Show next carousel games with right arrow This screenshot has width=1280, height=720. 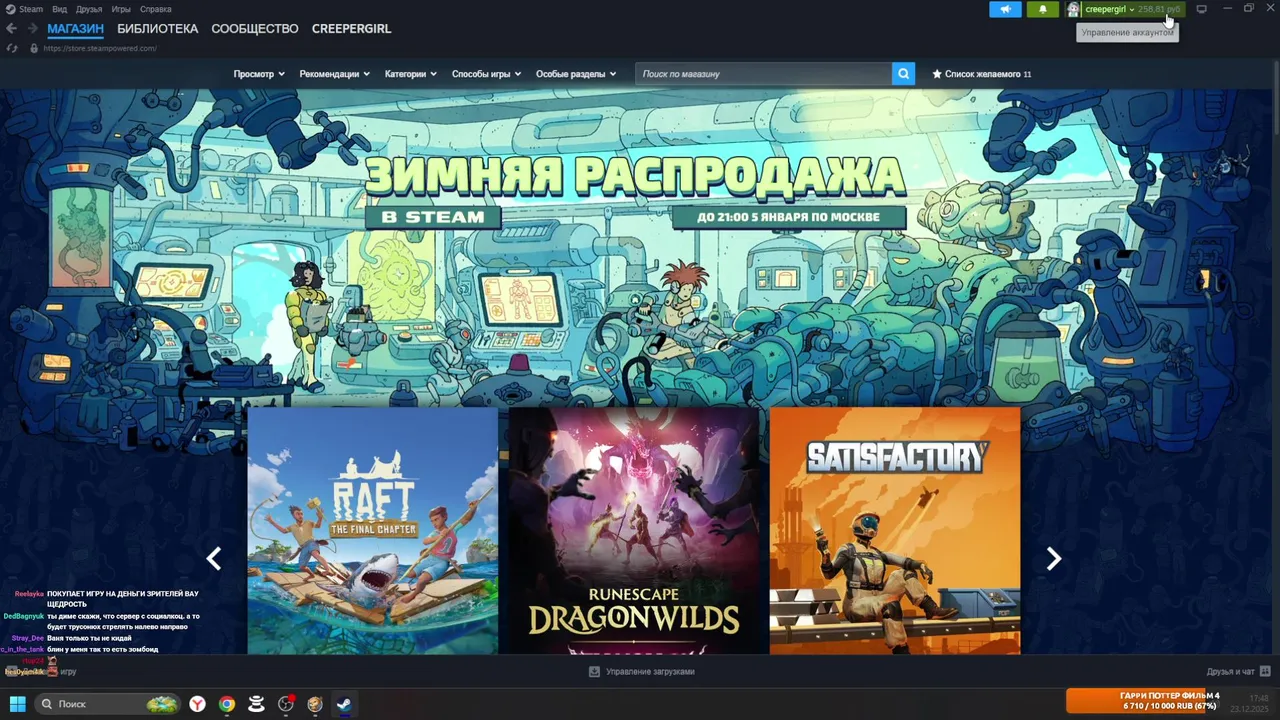[1053, 559]
